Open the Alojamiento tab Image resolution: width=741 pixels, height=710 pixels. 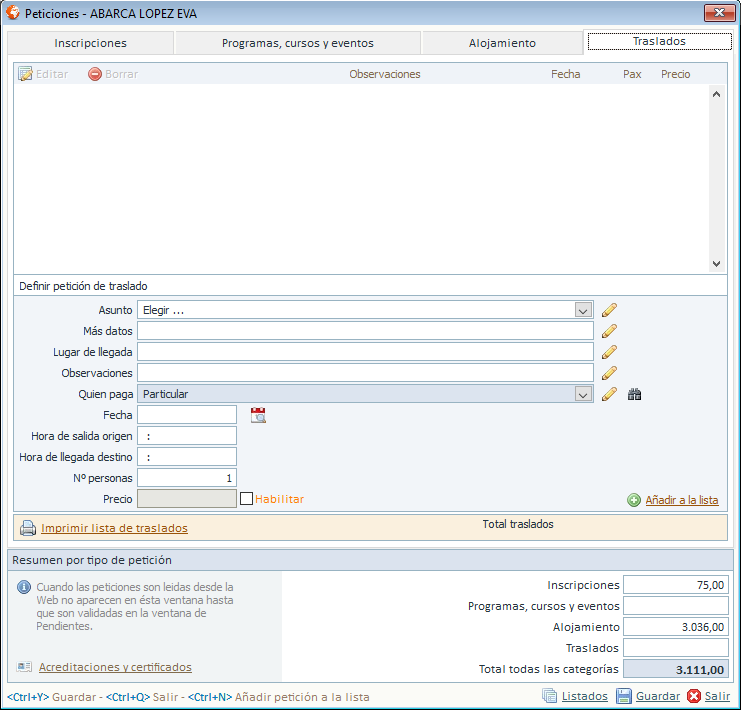point(502,43)
